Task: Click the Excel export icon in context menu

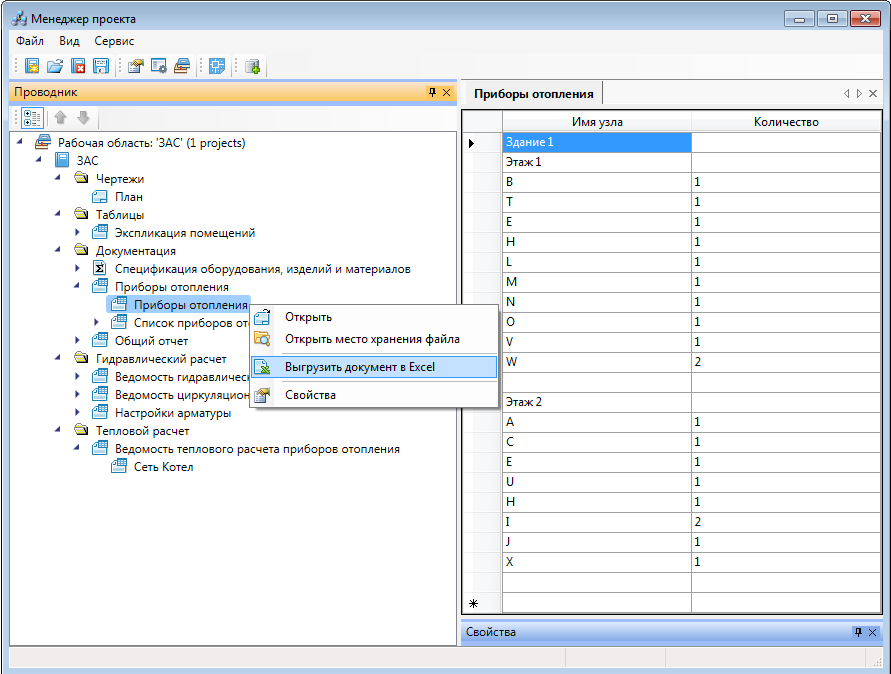Action: coord(262,367)
